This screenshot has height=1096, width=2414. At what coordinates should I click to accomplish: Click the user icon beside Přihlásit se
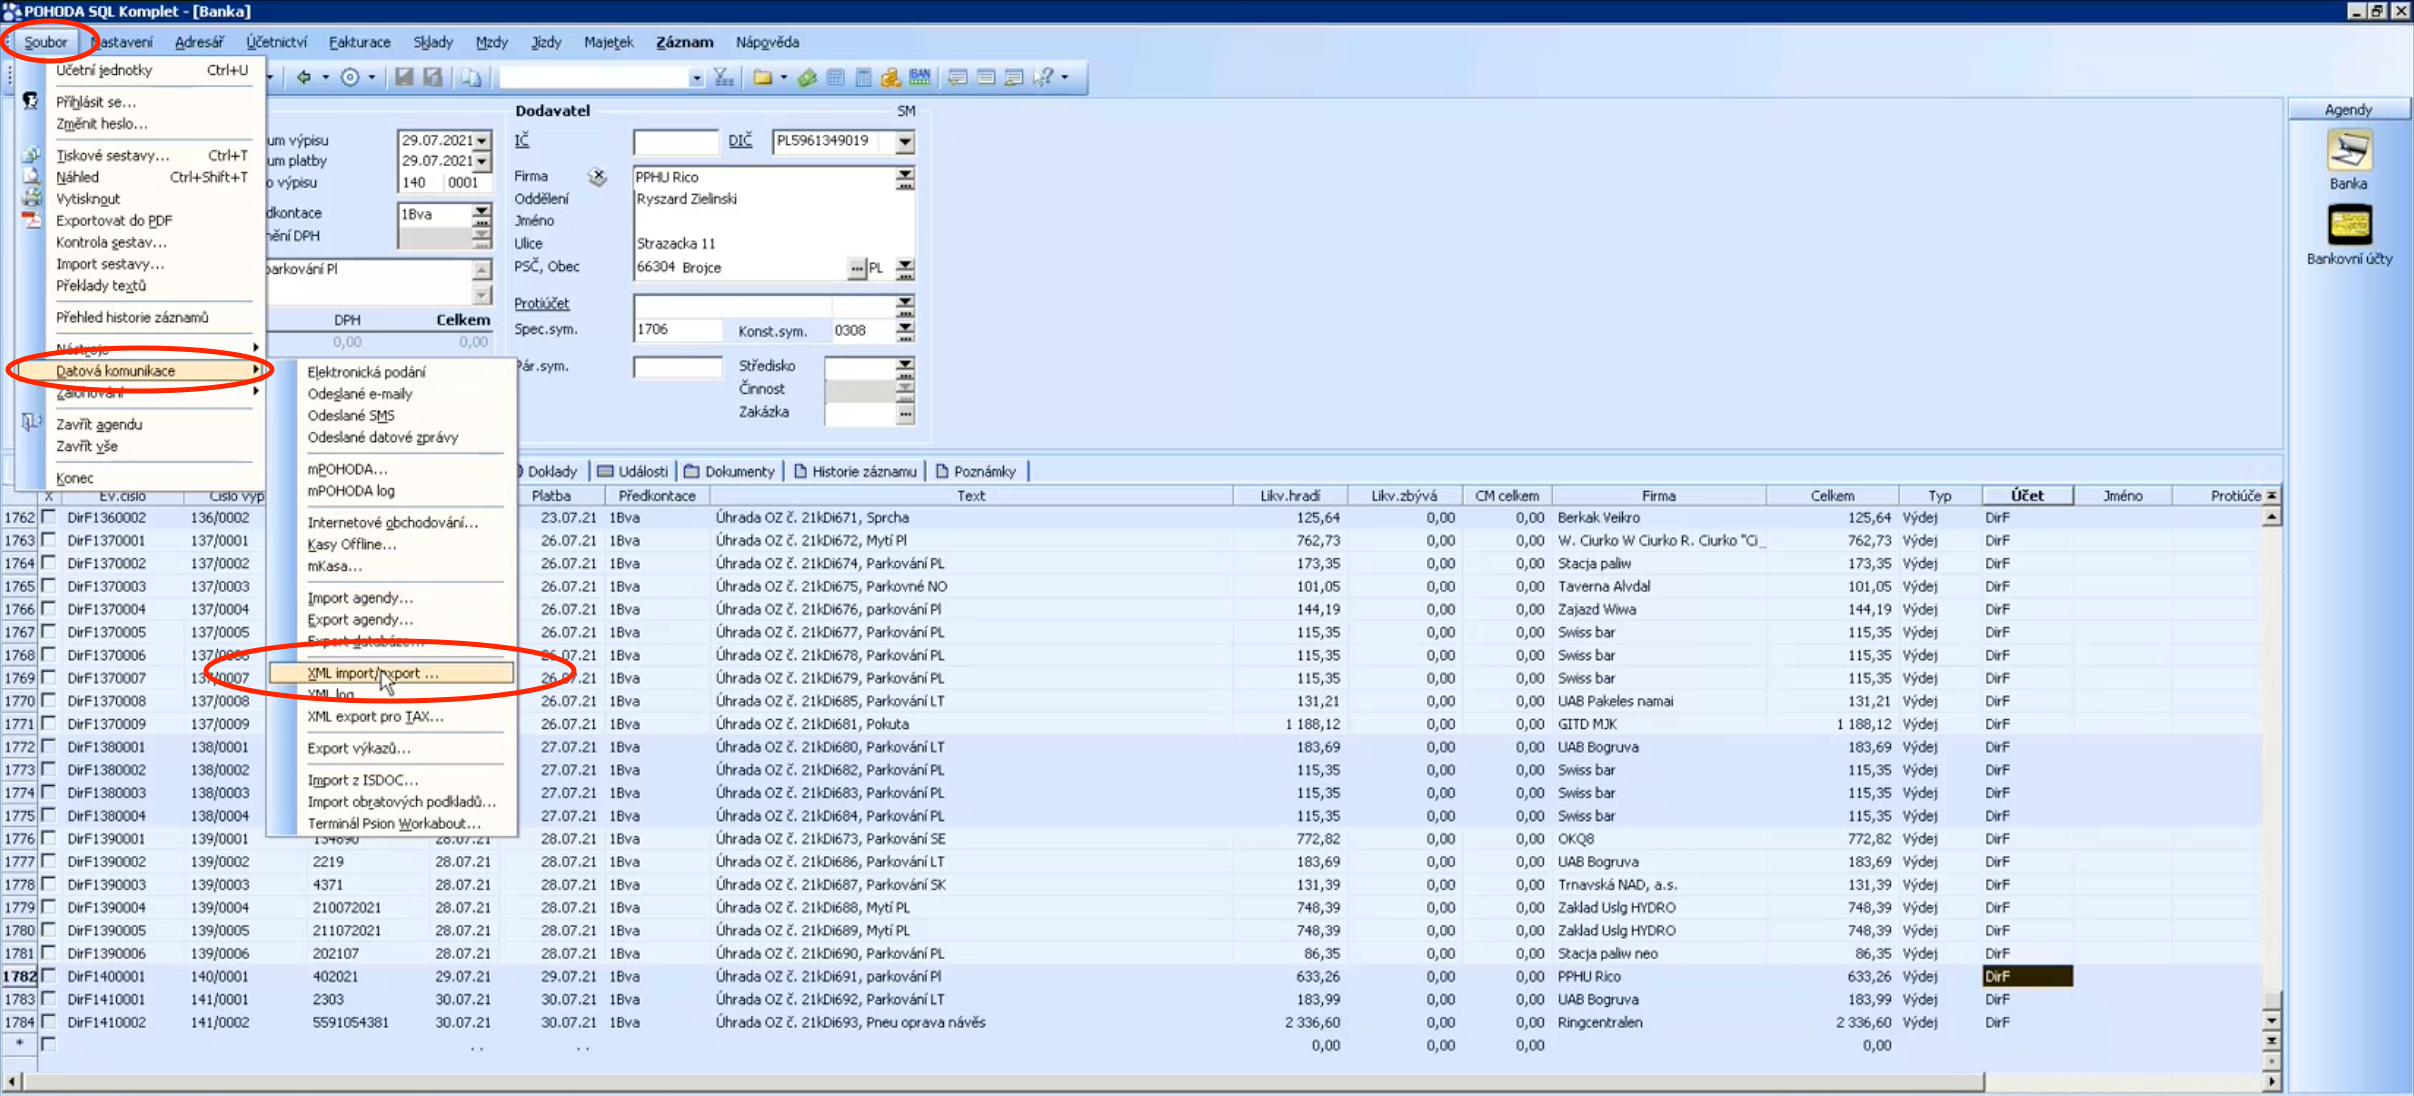coord(31,101)
